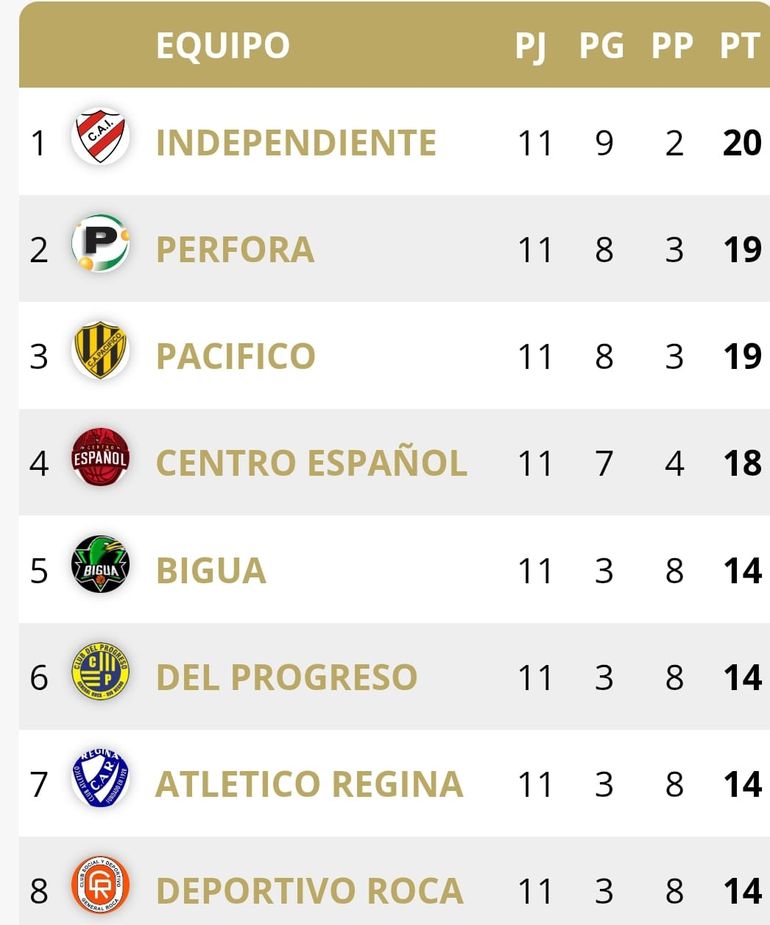The width and height of the screenshot is (770, 925).
Task: Click the Independiente club crest
Action: (x=100, y=137)
